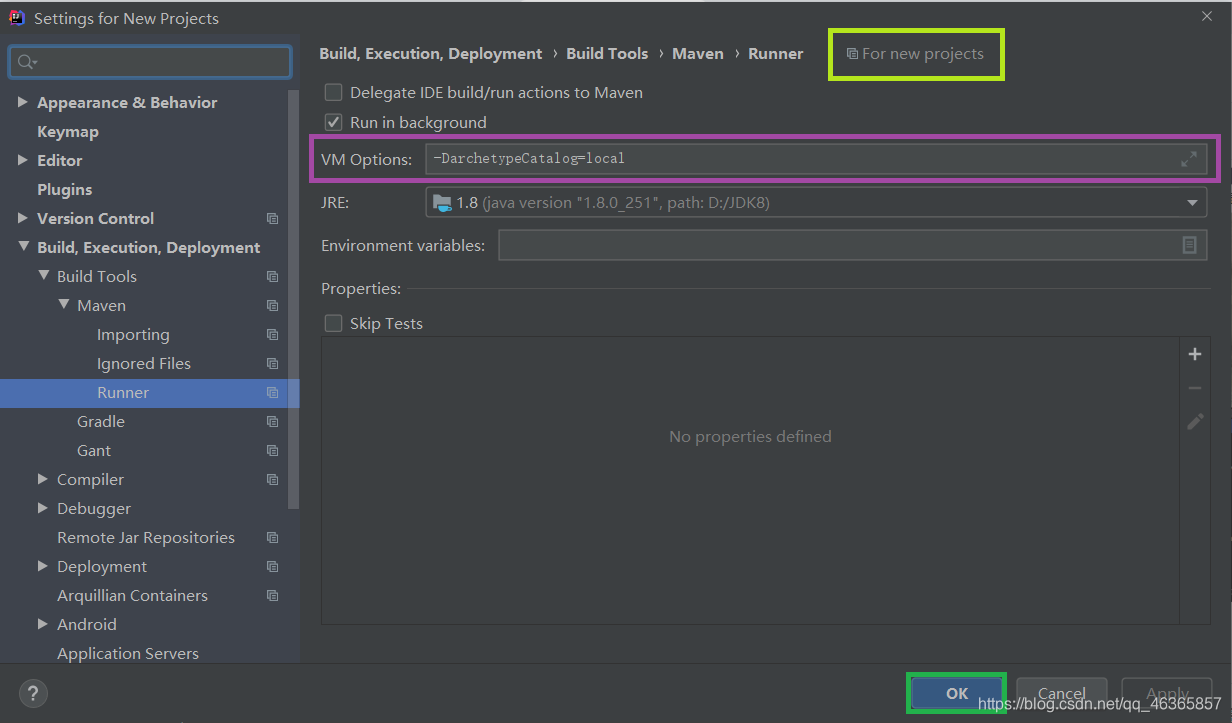Add a new Maven property
Screen dimensions: 1232x723
pyautogui.click(x=1195, y=353)
